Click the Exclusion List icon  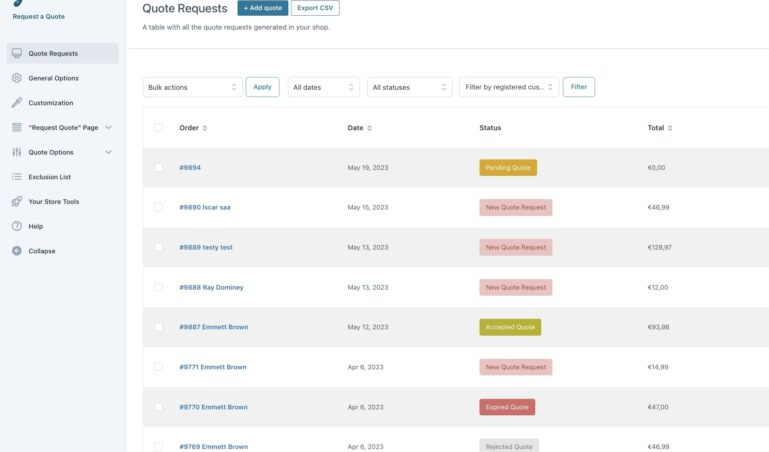click(17, 177)
